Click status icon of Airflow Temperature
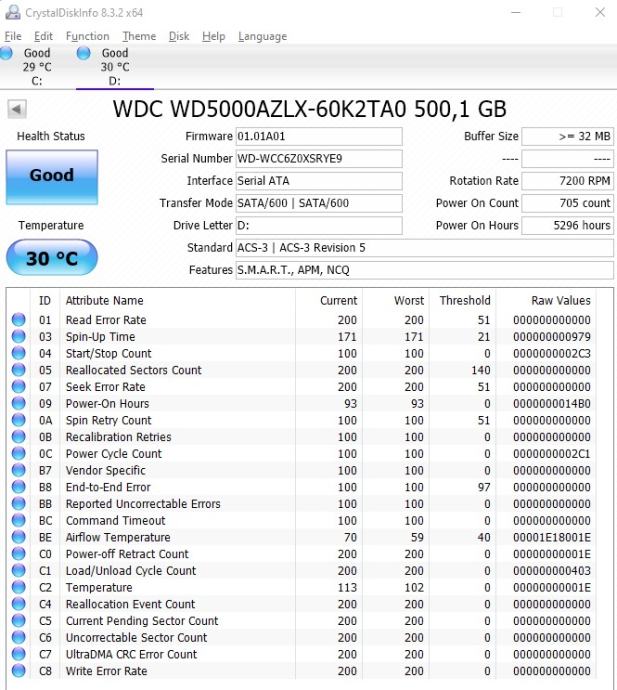Screen dimensions: 617x690 (x=18, y=537)
